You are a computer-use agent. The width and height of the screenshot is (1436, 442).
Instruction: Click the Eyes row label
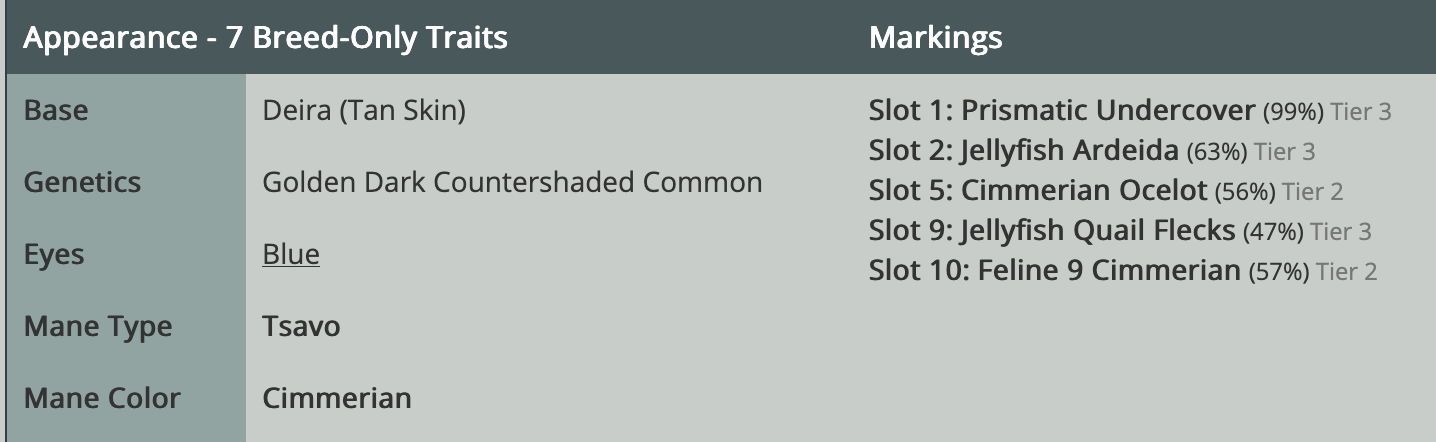click(x=54, y=254)
